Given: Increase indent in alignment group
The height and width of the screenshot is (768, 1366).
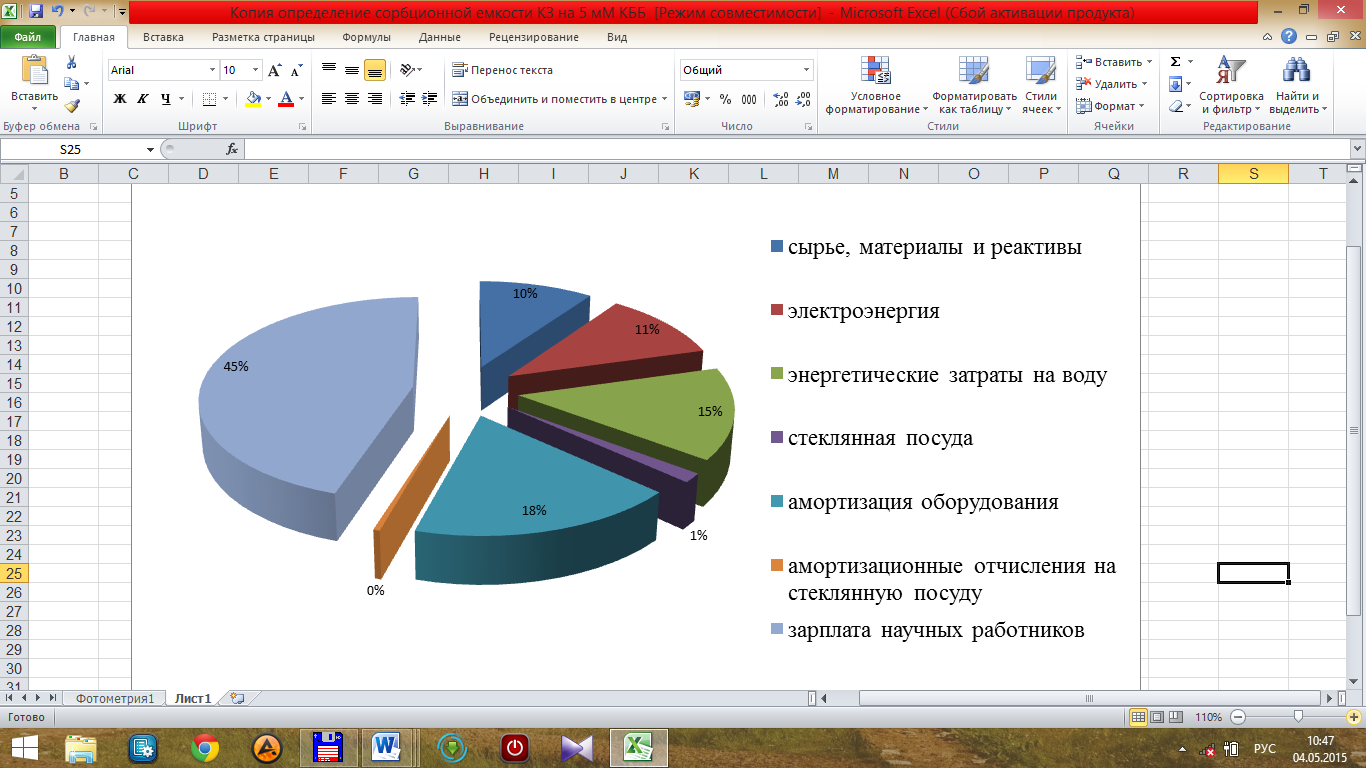Looking at the screenshot, I should pos(430,99).
